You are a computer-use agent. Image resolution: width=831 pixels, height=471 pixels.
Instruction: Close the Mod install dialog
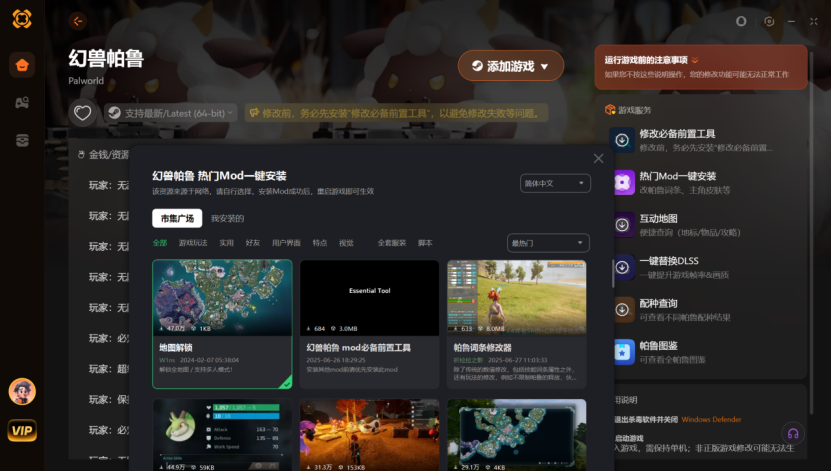coord(598,158)
